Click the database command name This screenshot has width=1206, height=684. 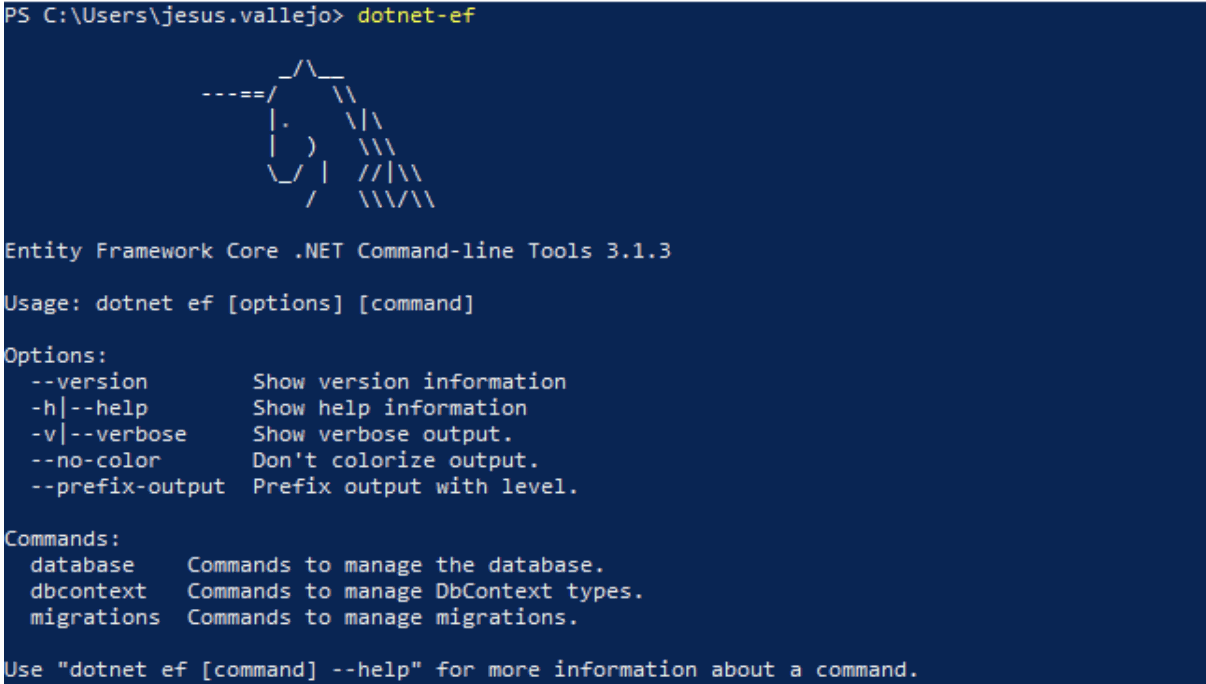click(x=82, y=565)
